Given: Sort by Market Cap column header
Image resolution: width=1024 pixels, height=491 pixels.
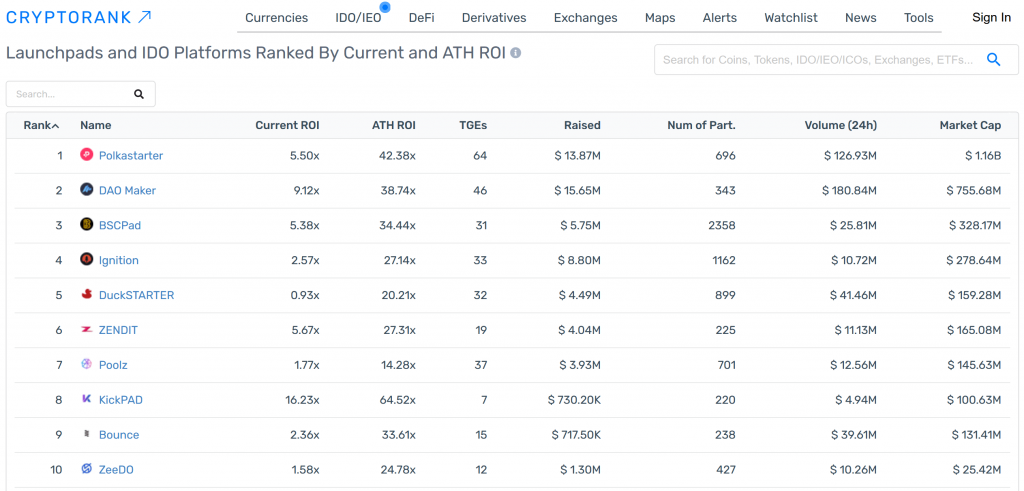Looking at the screenshot, I should coord(970,125).
